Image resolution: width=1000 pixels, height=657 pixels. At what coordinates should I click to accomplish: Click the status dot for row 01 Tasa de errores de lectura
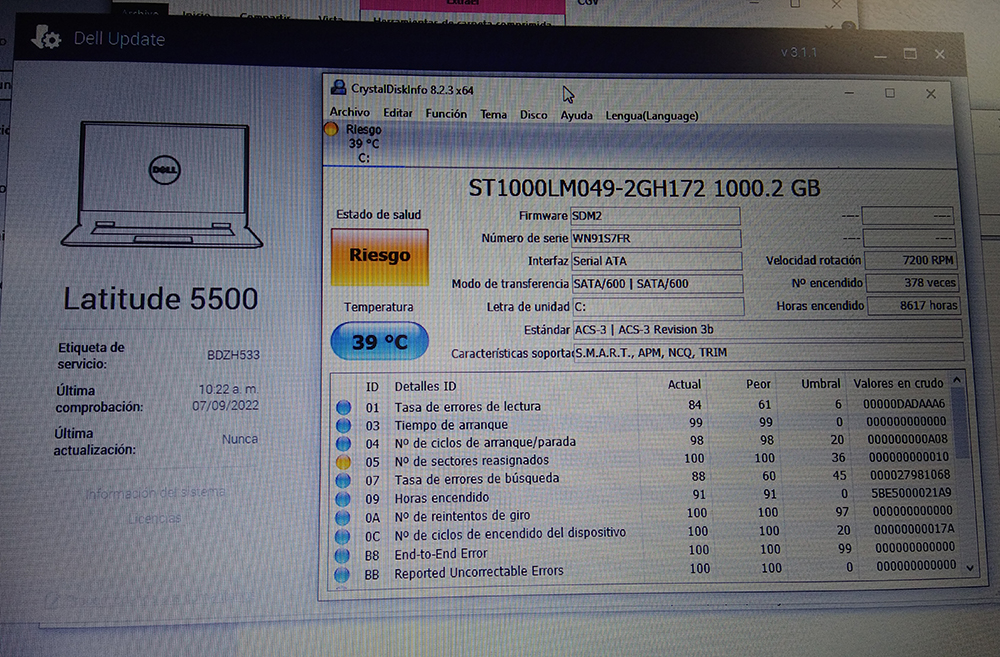343,407
